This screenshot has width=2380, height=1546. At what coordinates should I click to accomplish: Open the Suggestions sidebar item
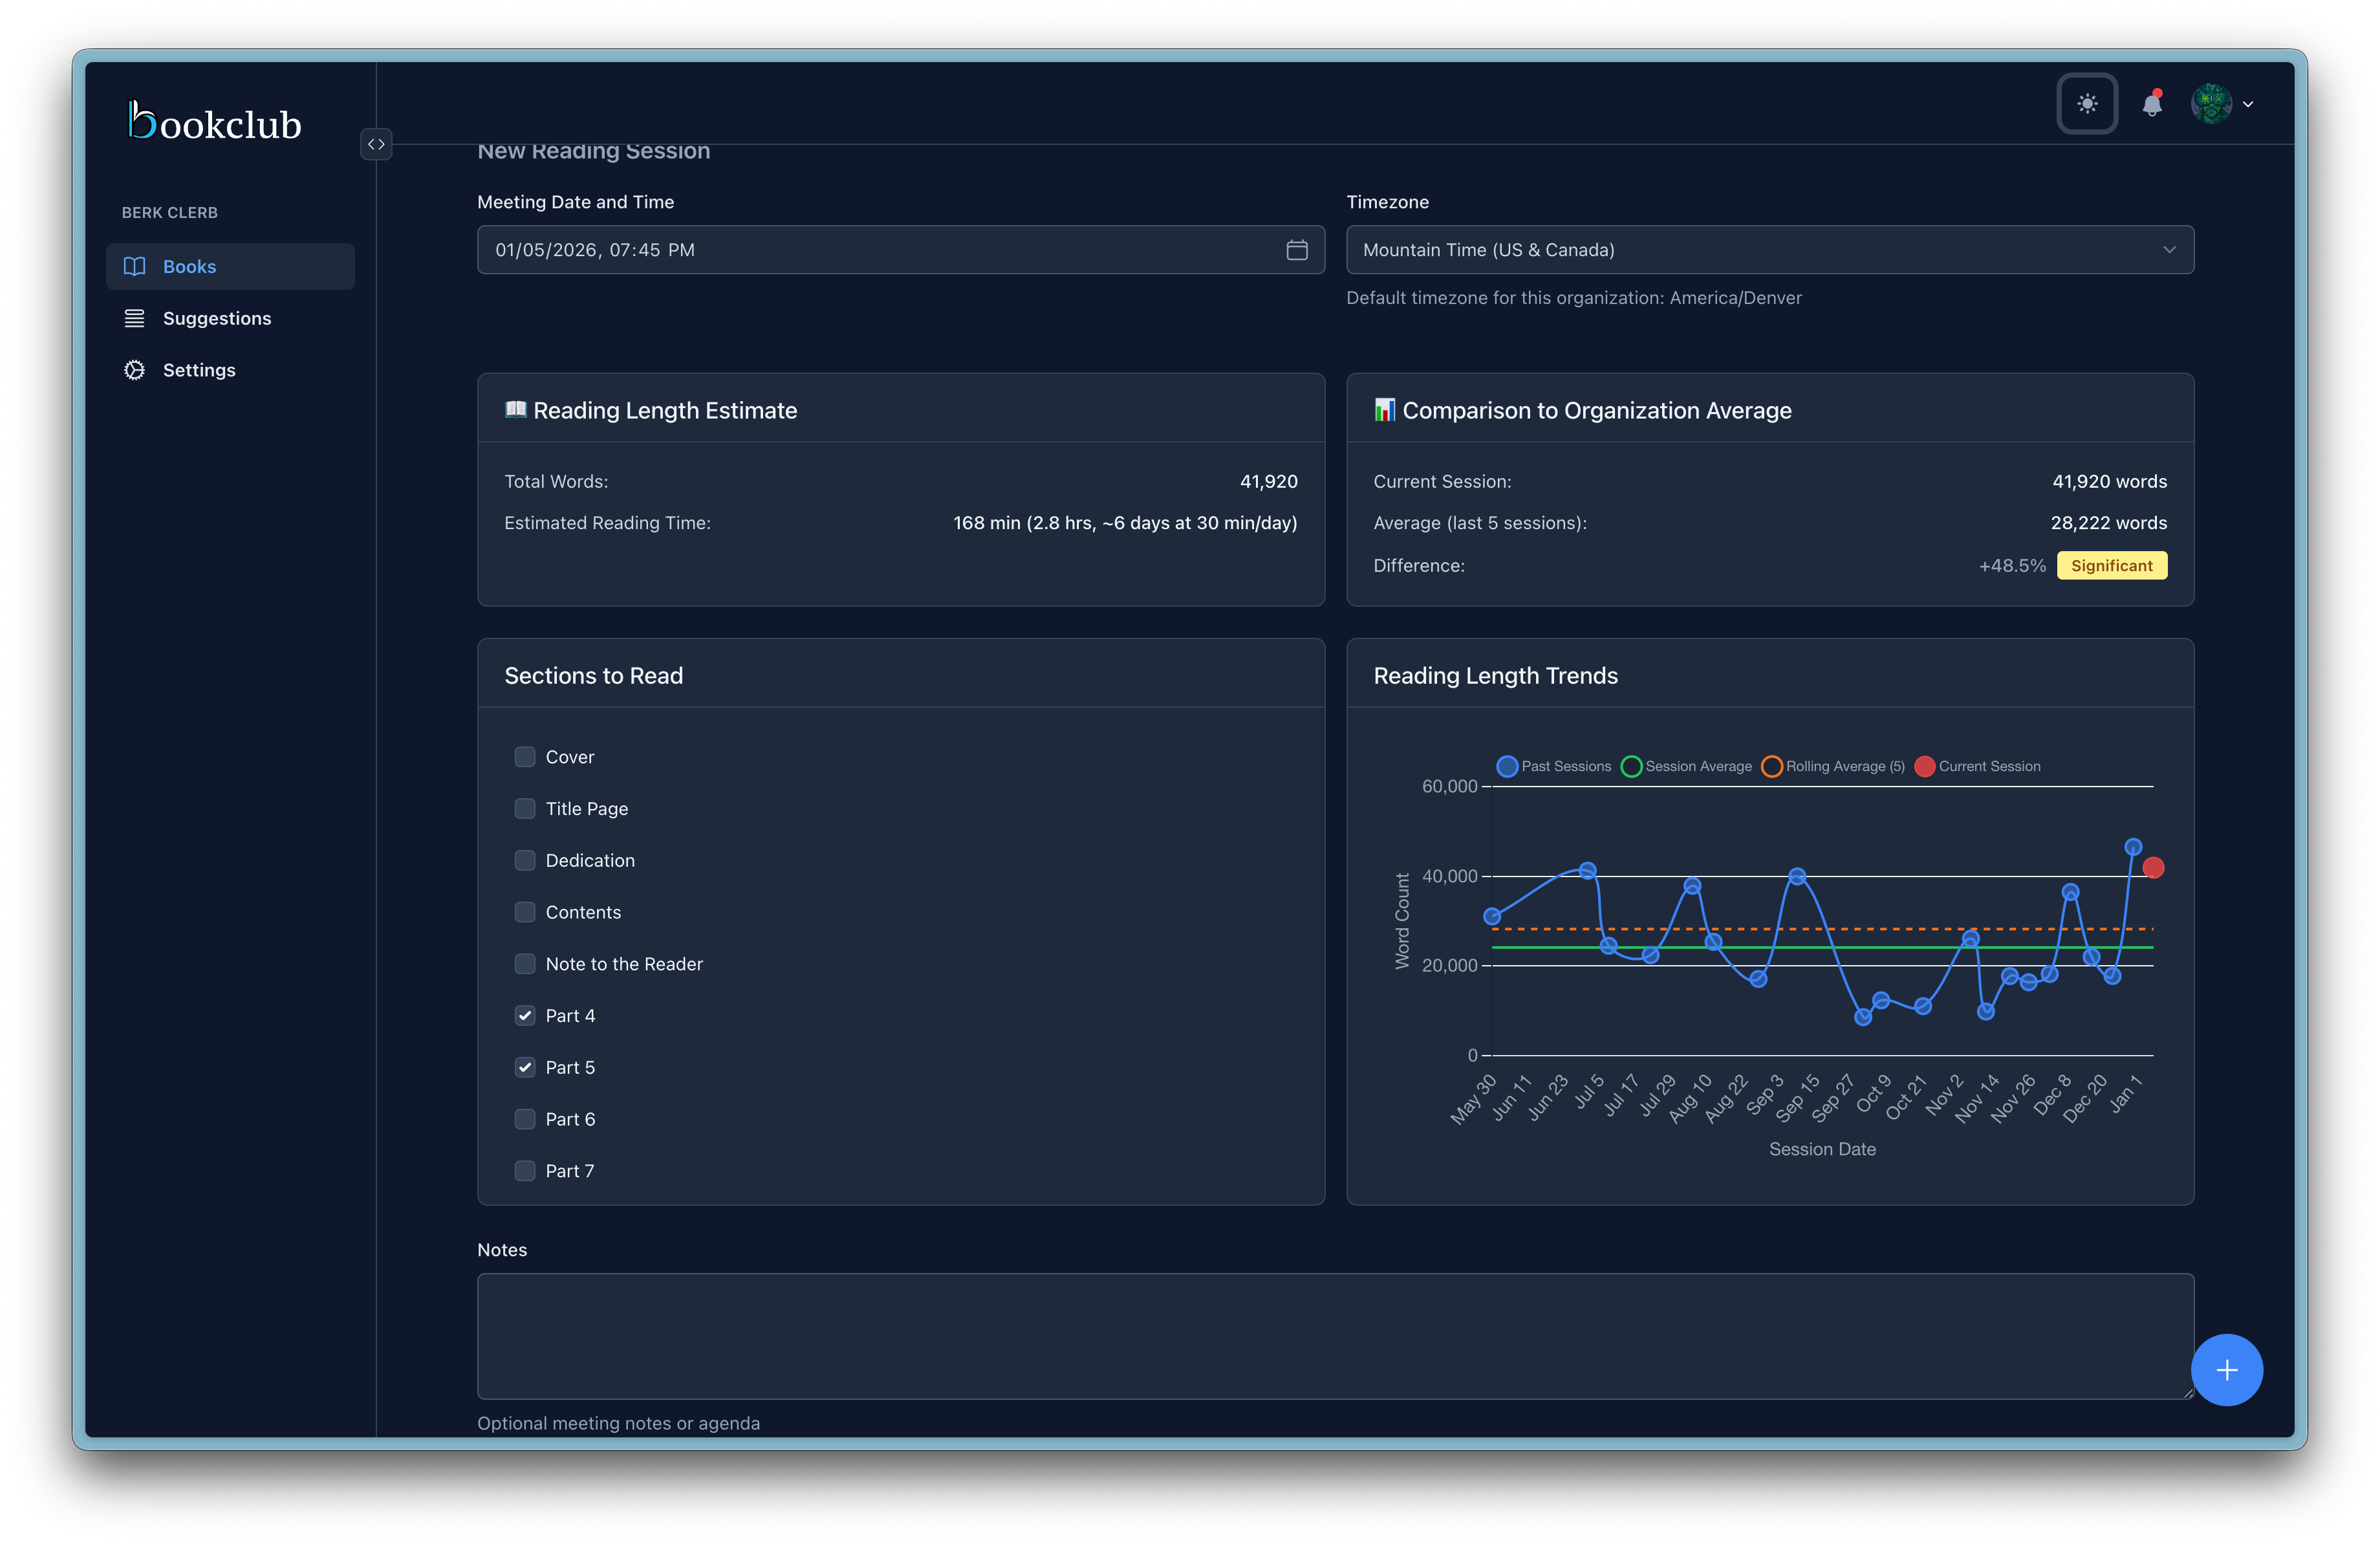[x=217, y=318]
